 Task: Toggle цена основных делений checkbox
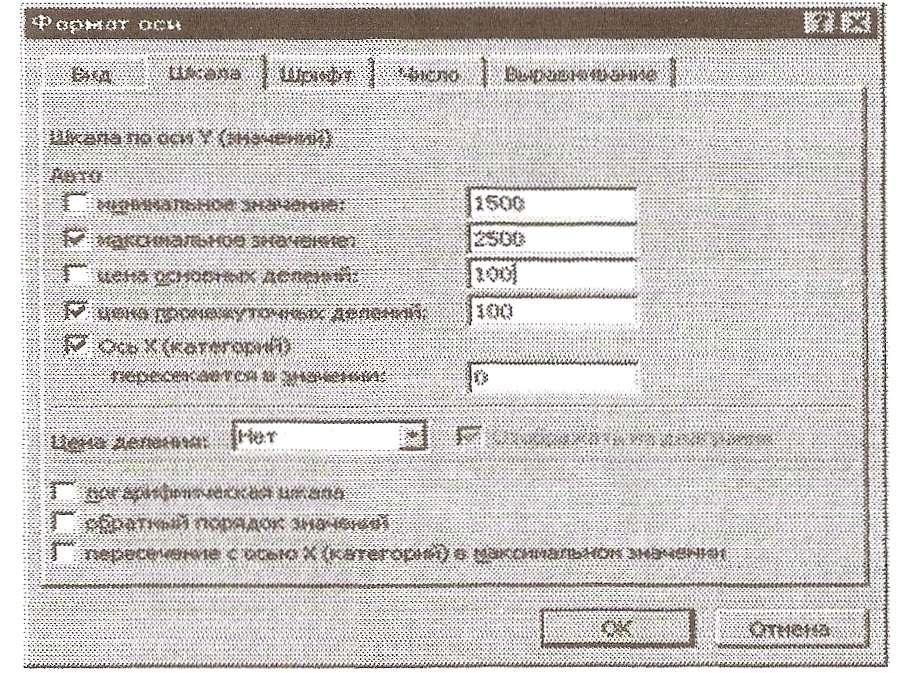click(76, 274)
